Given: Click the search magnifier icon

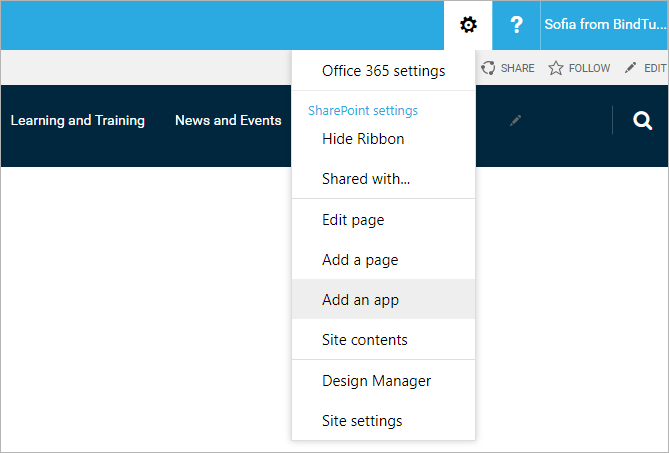Looking at the screenshot, I should (x=642, y=121).
